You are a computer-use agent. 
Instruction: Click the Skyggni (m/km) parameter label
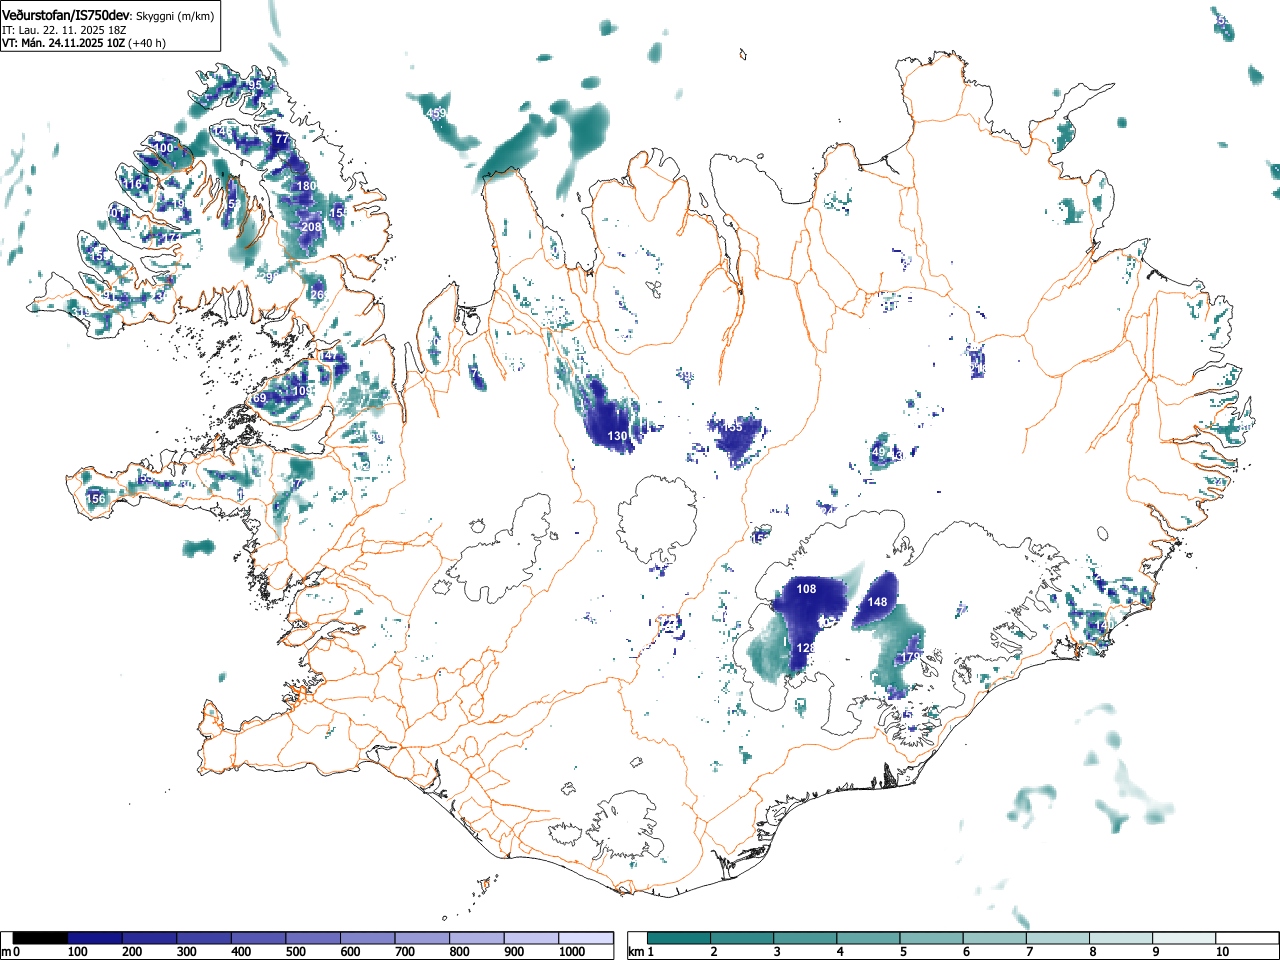174,17
